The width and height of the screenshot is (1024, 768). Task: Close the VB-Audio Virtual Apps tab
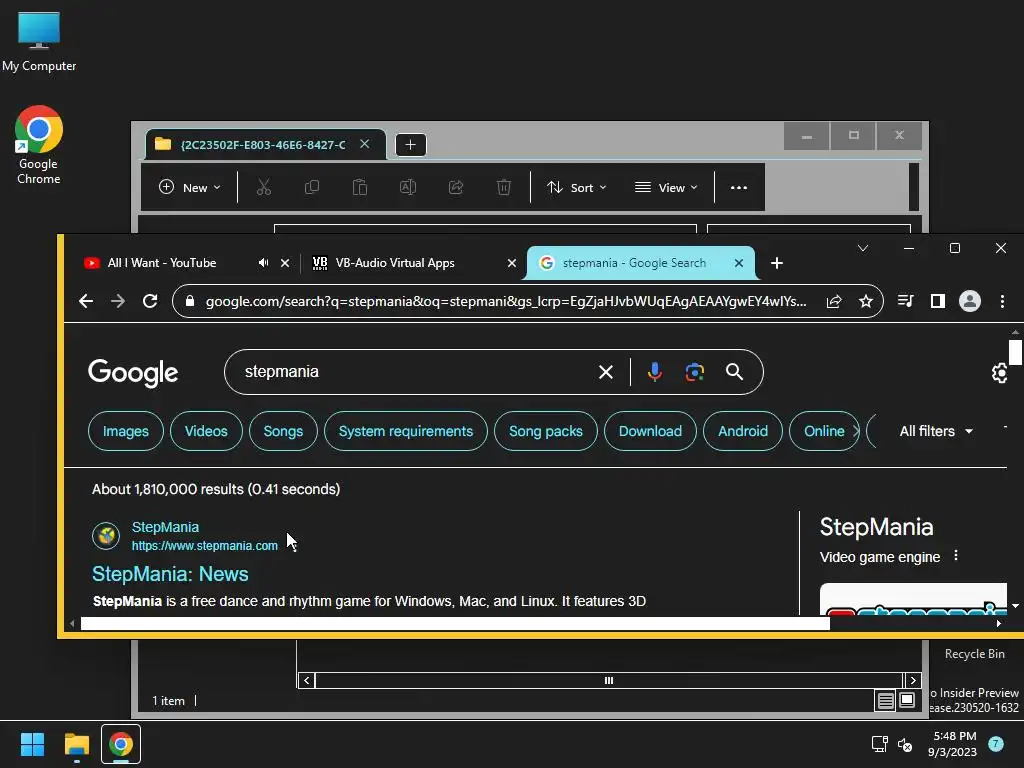click(512, 263)
